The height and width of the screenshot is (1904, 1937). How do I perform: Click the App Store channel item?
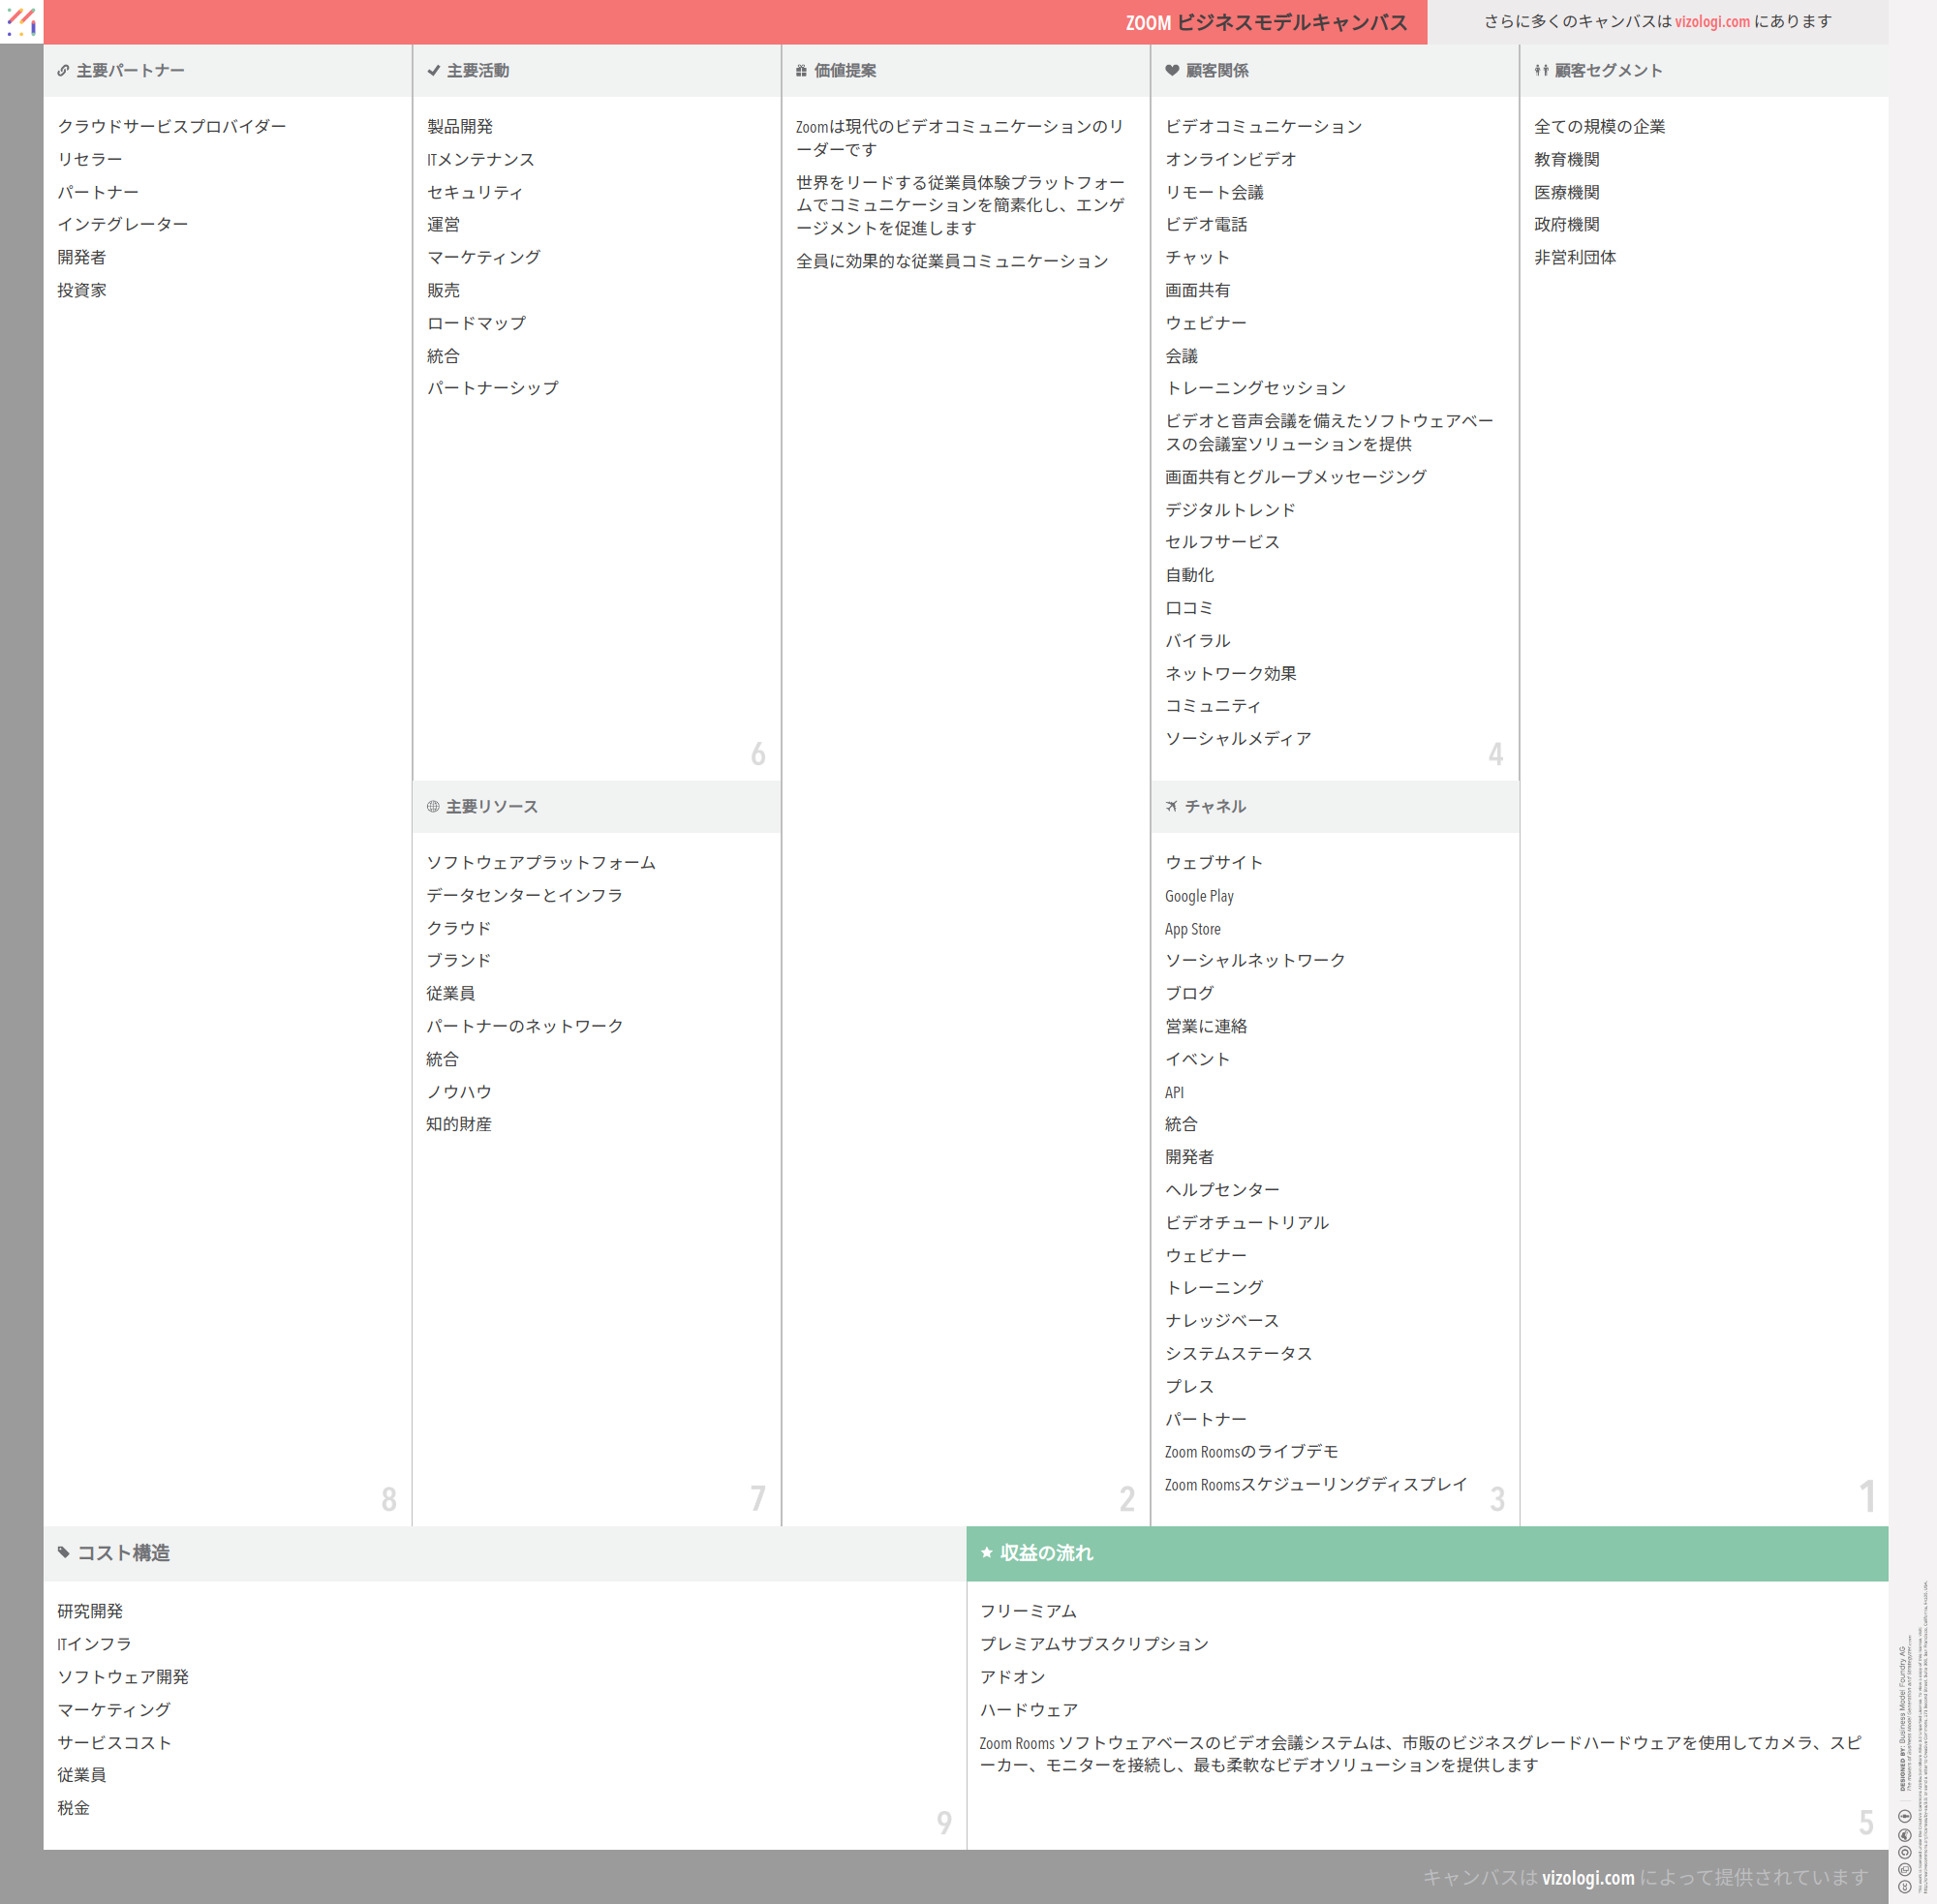(1192, 929)
